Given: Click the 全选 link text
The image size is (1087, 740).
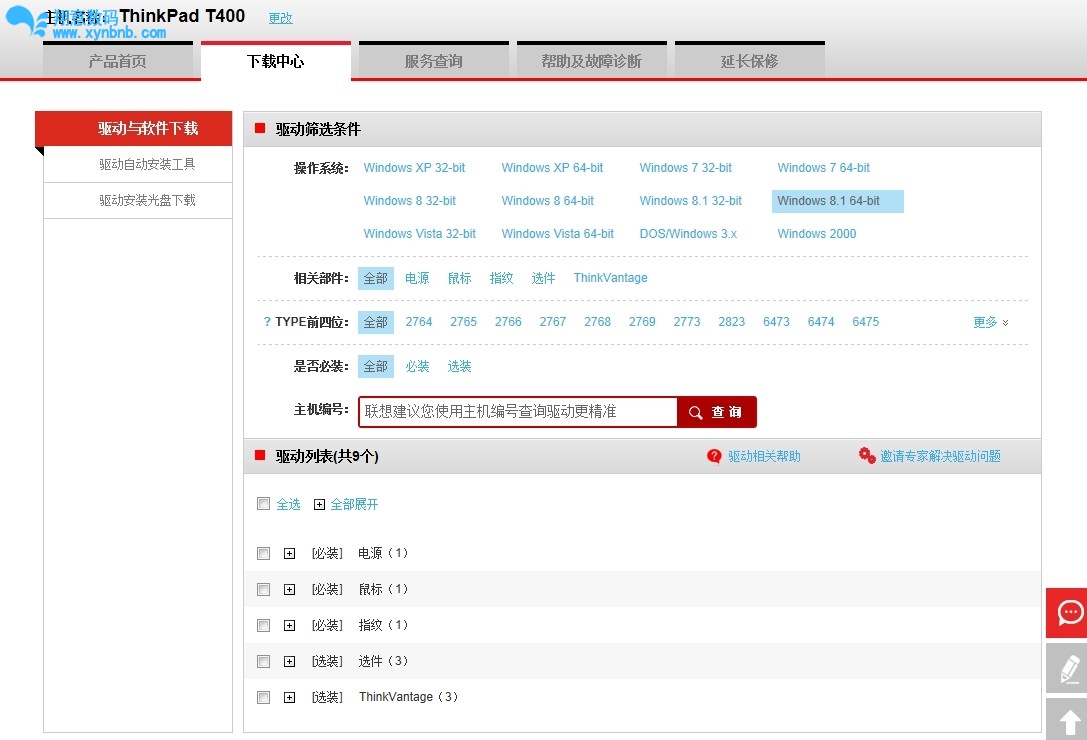Looking at the screenshot, I should (288, 504).
